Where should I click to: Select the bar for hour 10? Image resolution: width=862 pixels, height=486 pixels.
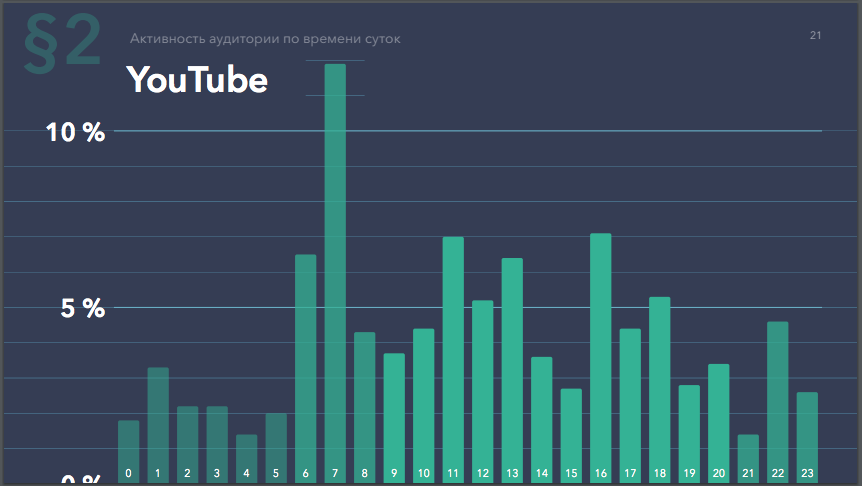pyautogui.click(x=423, y=406)
